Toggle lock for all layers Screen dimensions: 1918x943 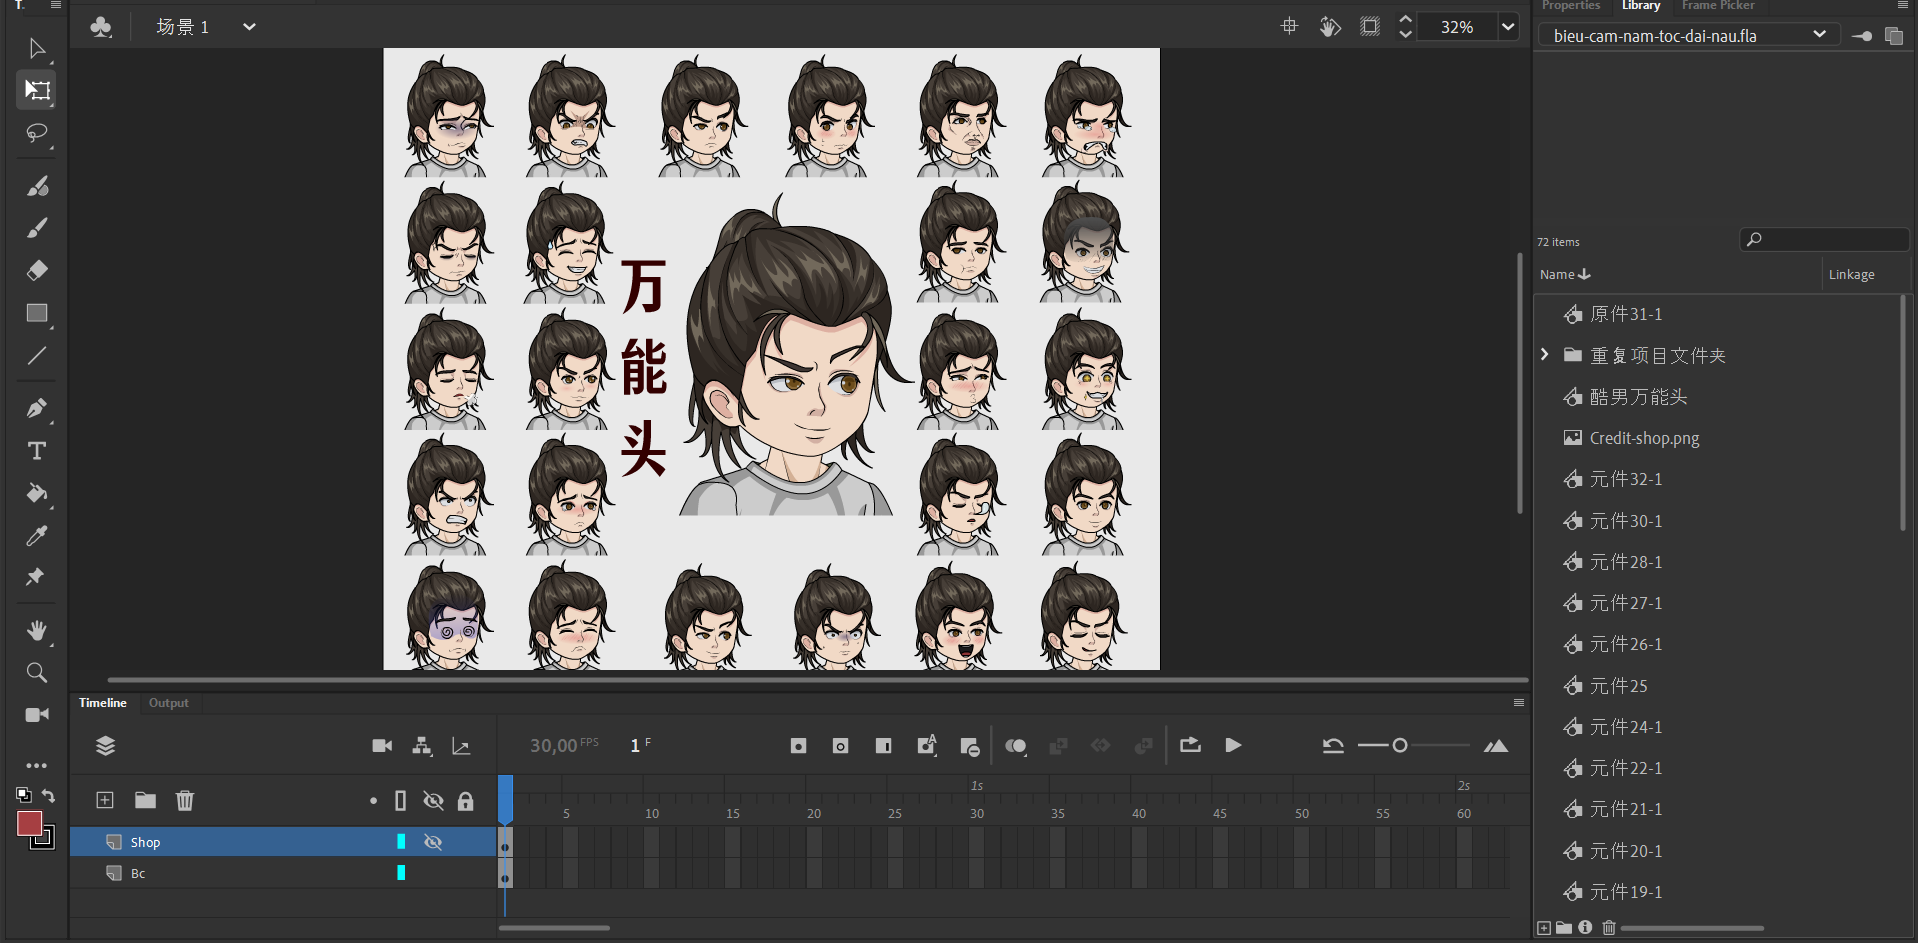[x=465, y=801]
